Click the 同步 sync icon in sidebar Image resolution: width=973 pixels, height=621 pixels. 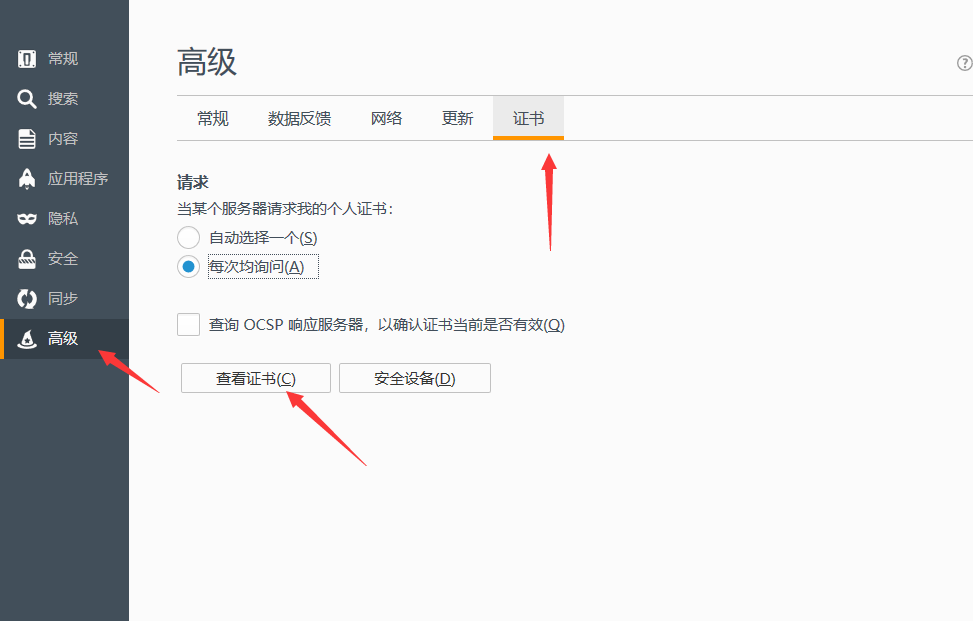coord(27,298)
